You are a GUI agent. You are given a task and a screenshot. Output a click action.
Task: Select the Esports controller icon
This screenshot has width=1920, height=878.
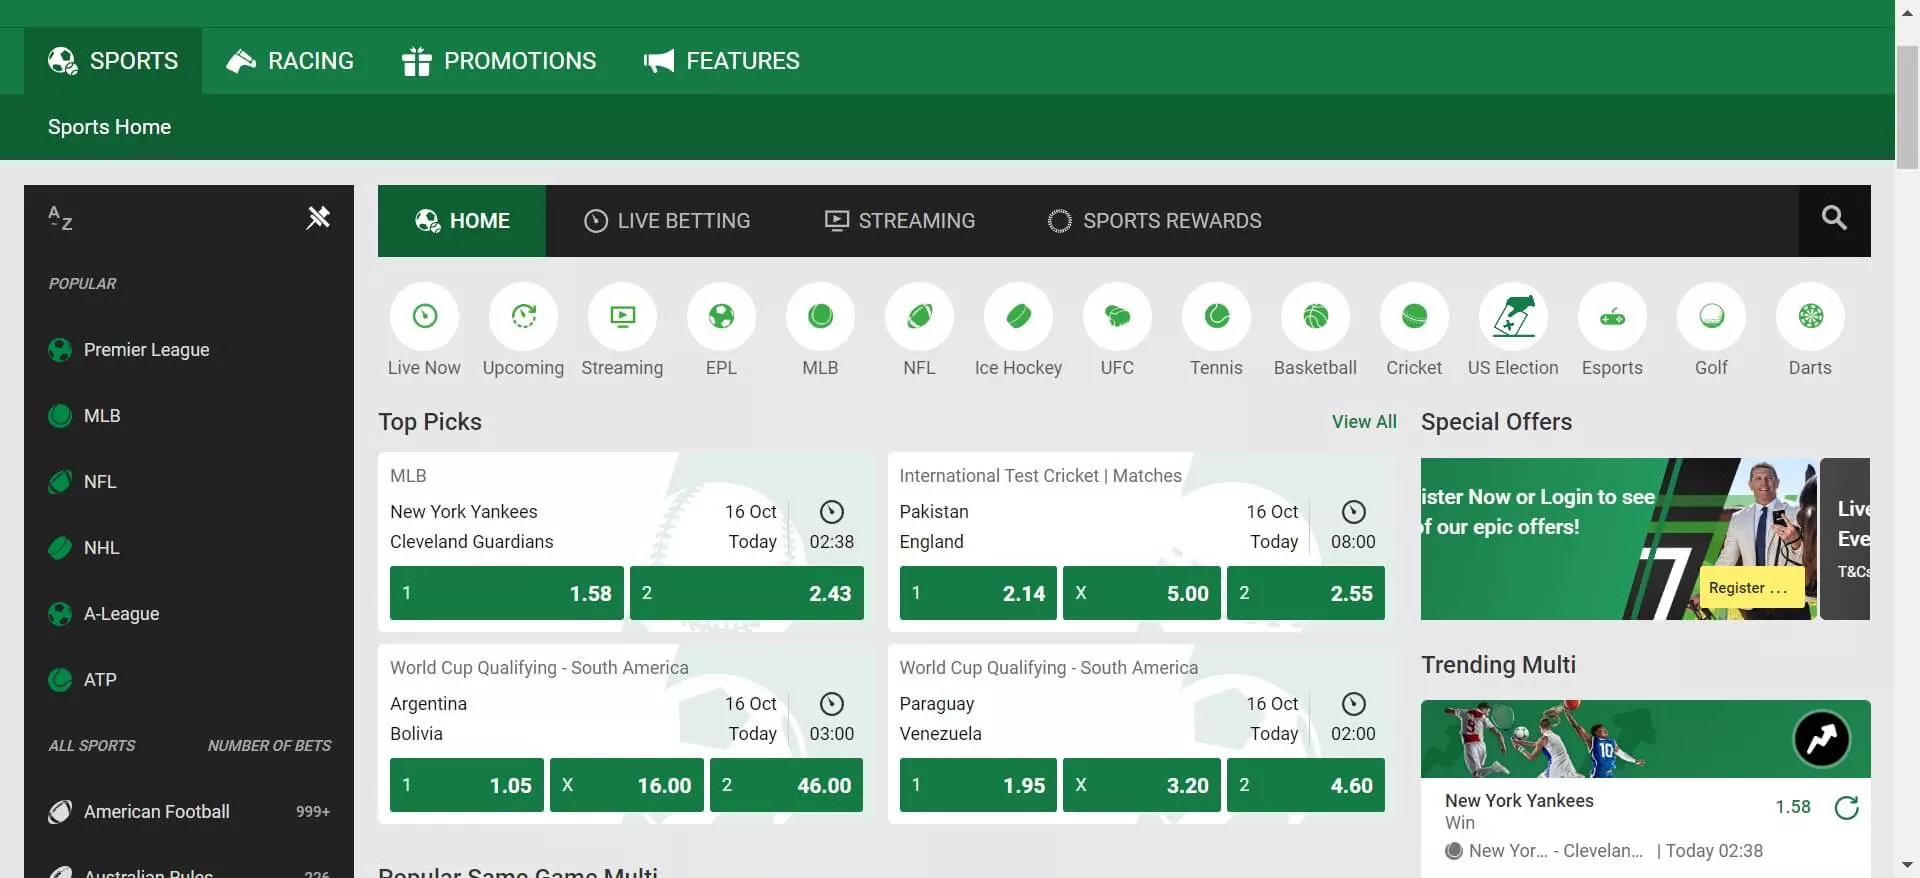1612,317
